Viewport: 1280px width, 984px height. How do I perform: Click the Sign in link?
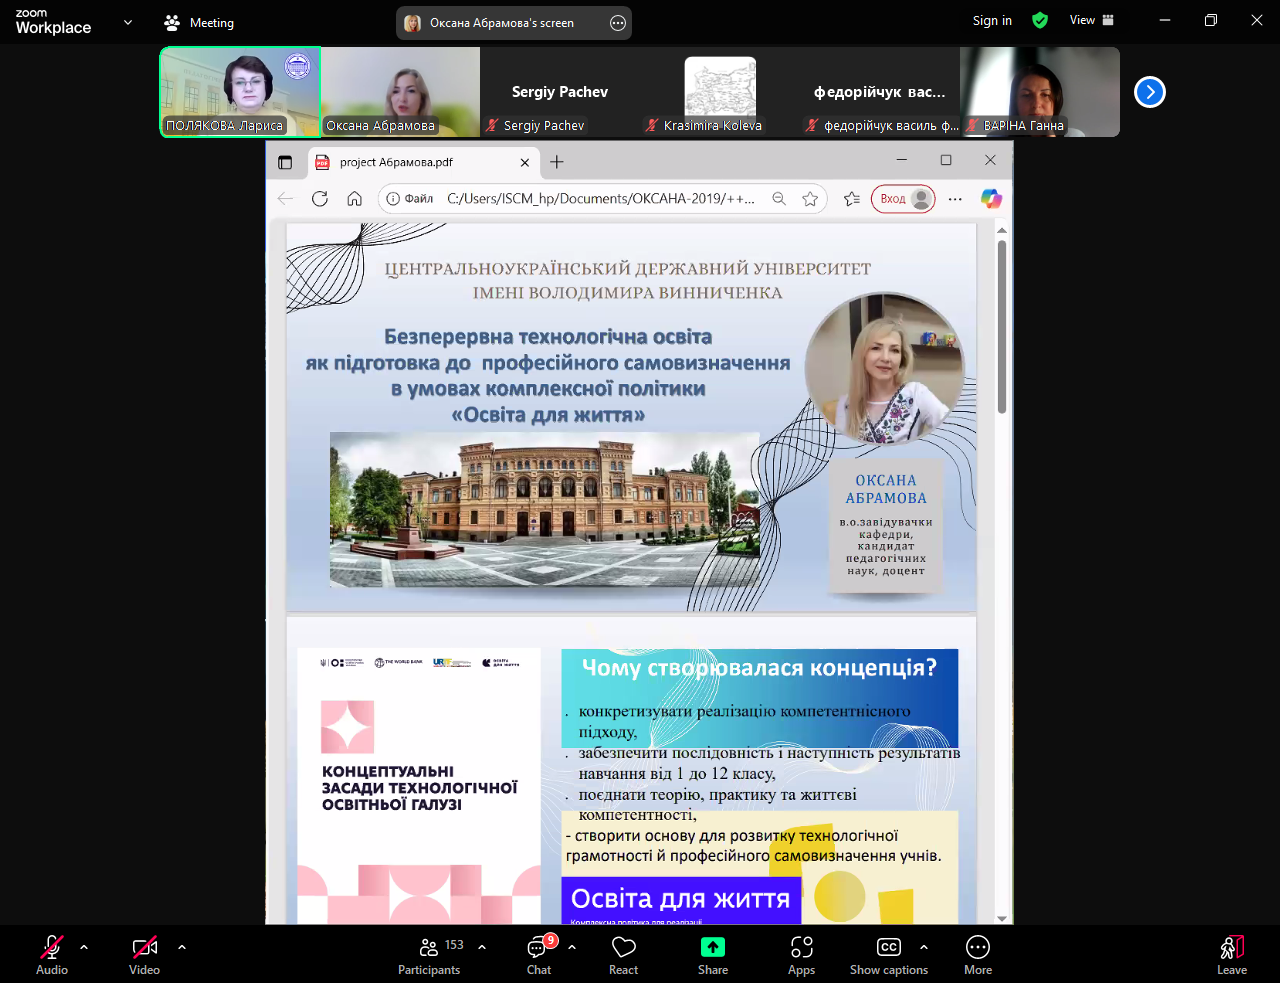pyautogui.click(x=992, y=20)
